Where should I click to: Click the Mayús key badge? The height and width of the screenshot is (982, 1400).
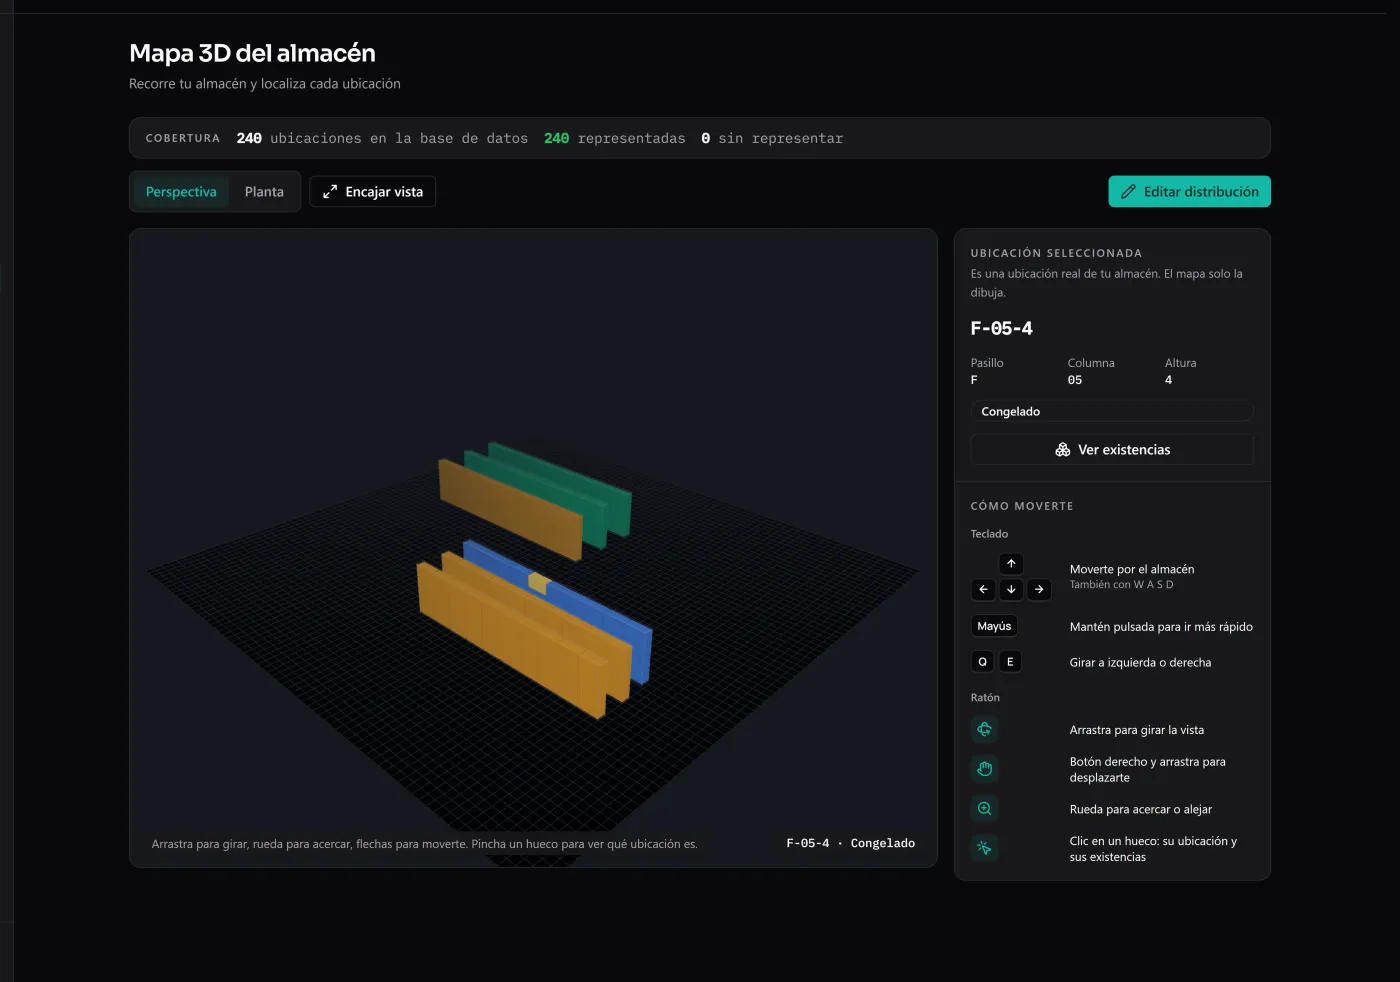click(994, 626)
